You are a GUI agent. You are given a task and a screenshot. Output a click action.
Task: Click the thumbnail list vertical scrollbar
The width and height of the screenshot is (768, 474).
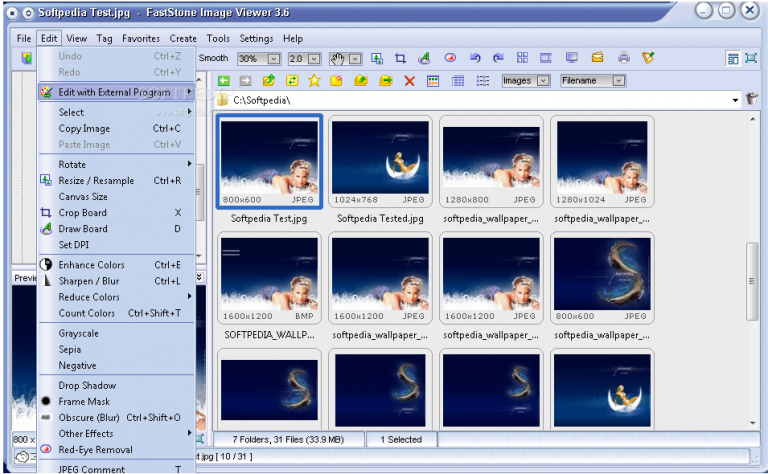pos(752,280)
